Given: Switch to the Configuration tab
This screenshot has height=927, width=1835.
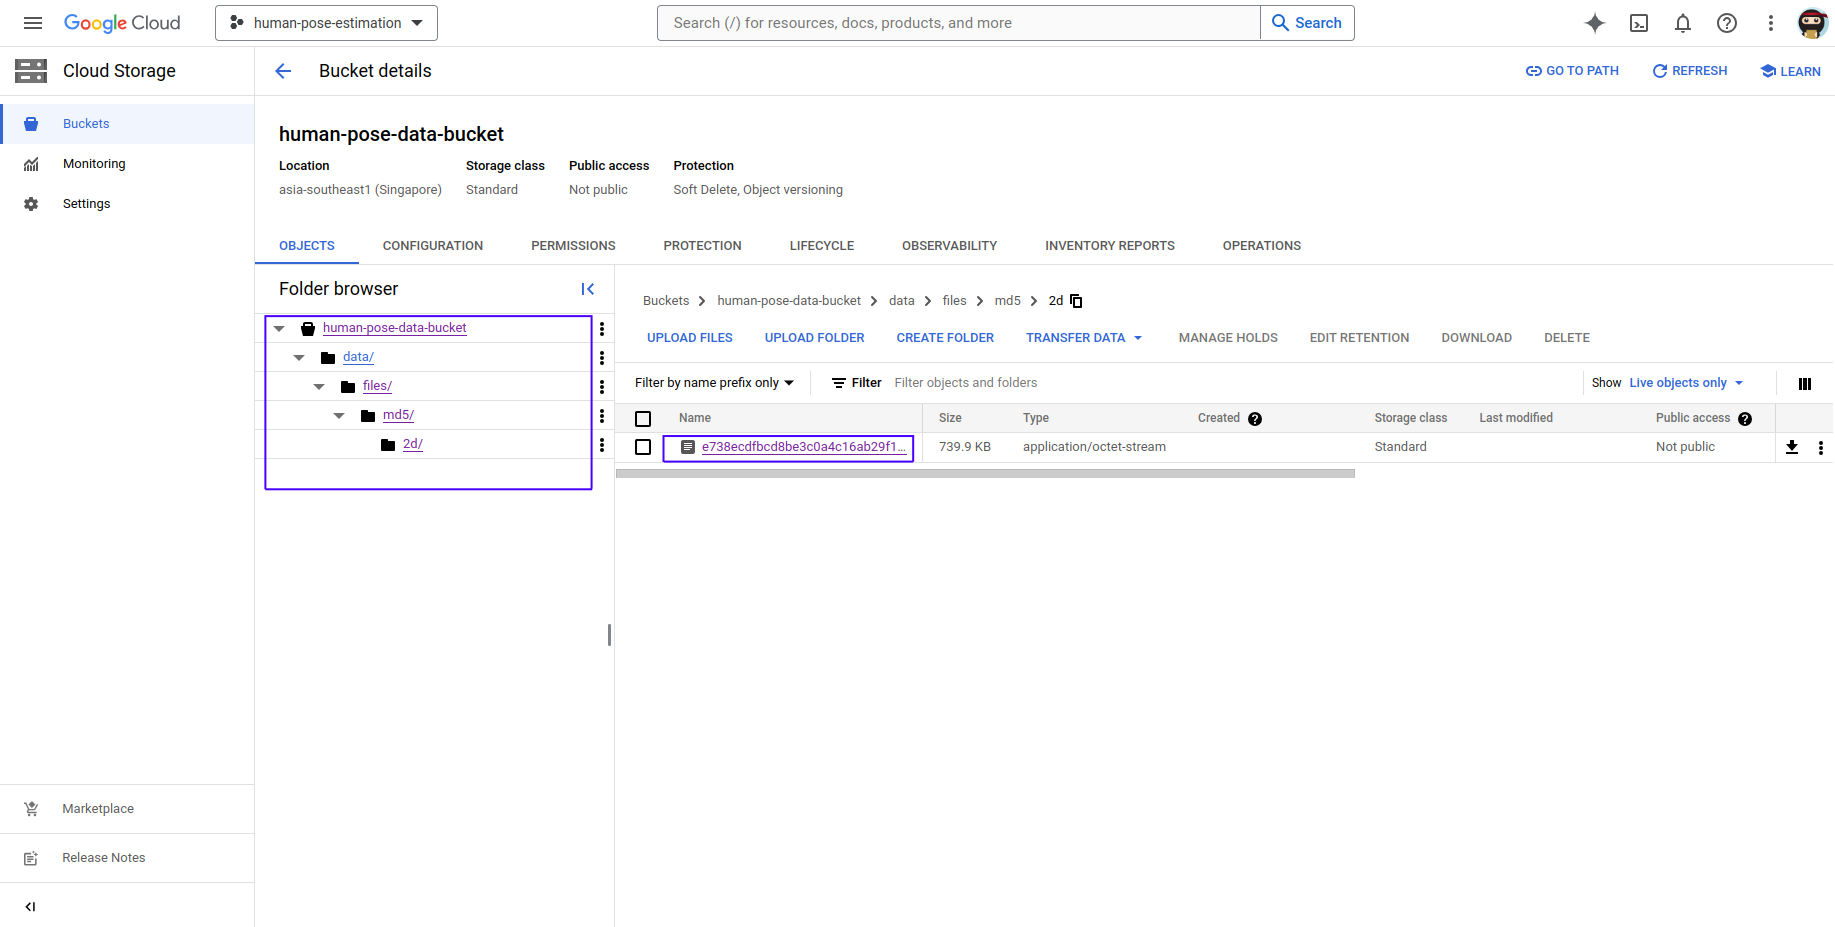Looking at the screenshot, I should [433, 246].
